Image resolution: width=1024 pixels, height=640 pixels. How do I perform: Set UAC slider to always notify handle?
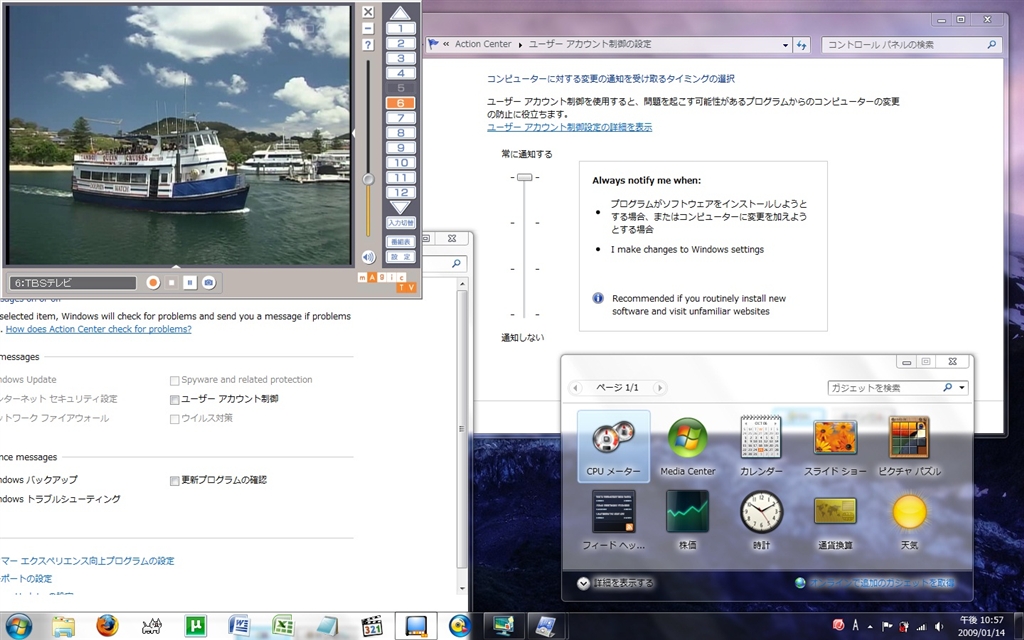[x=524, y=177]
